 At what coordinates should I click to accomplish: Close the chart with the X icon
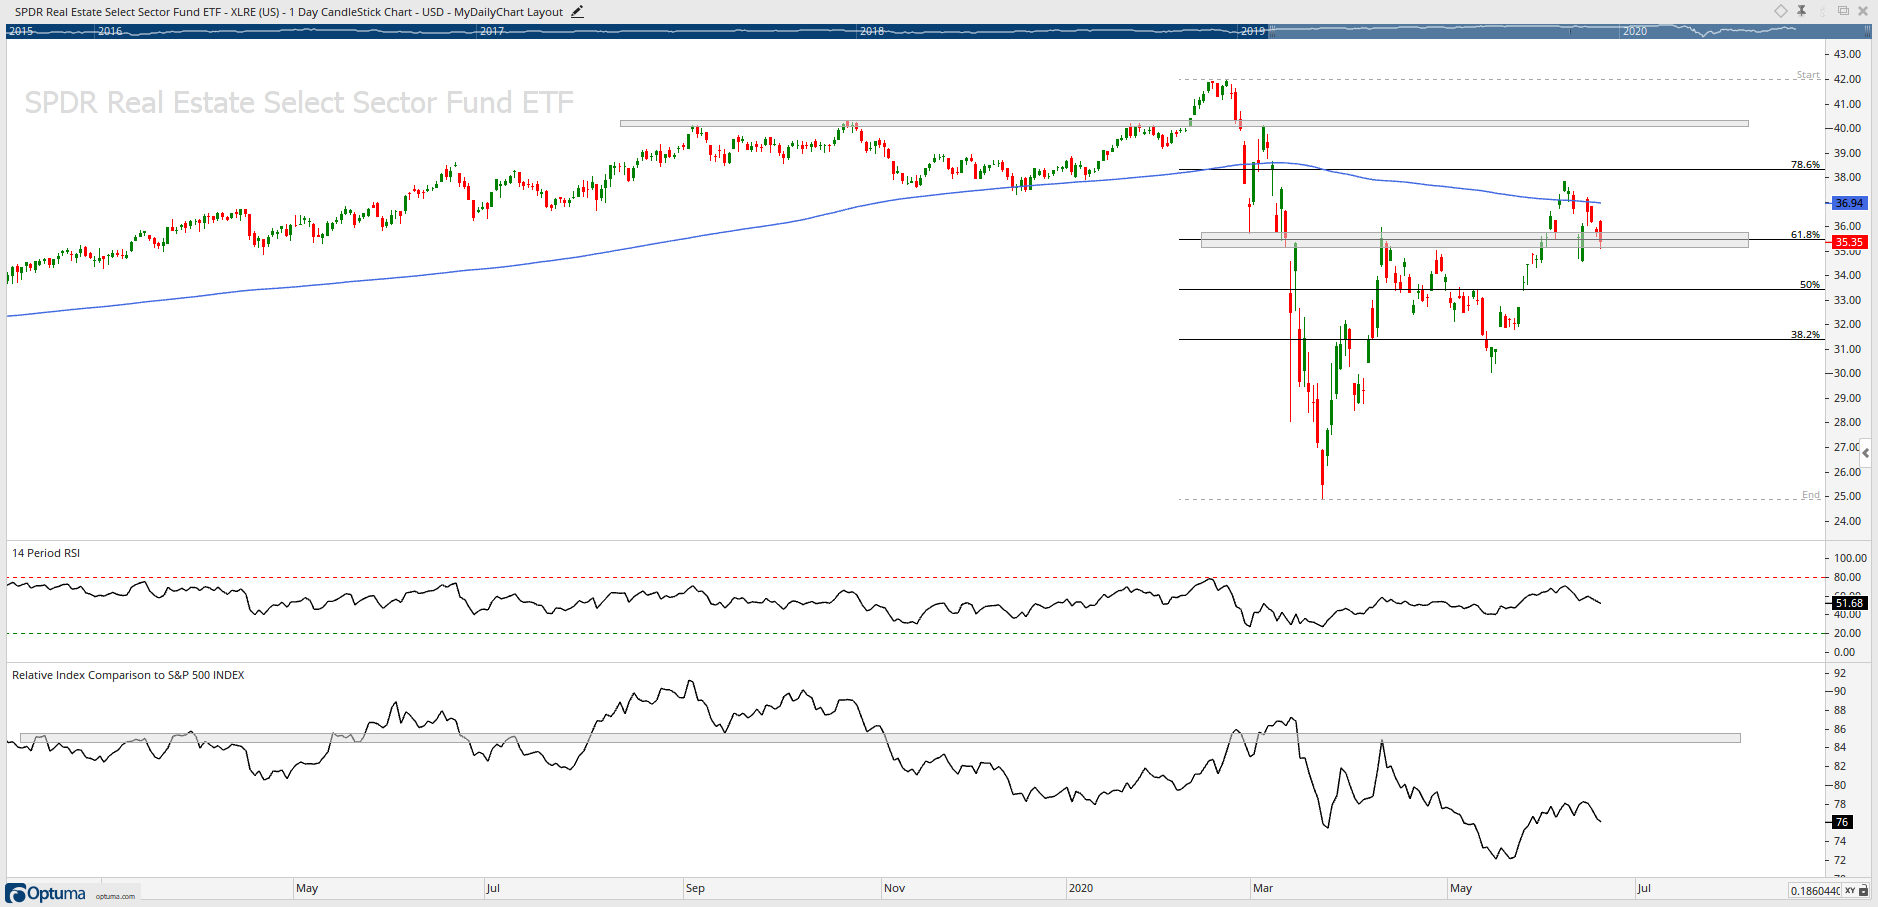[1863, 11]
